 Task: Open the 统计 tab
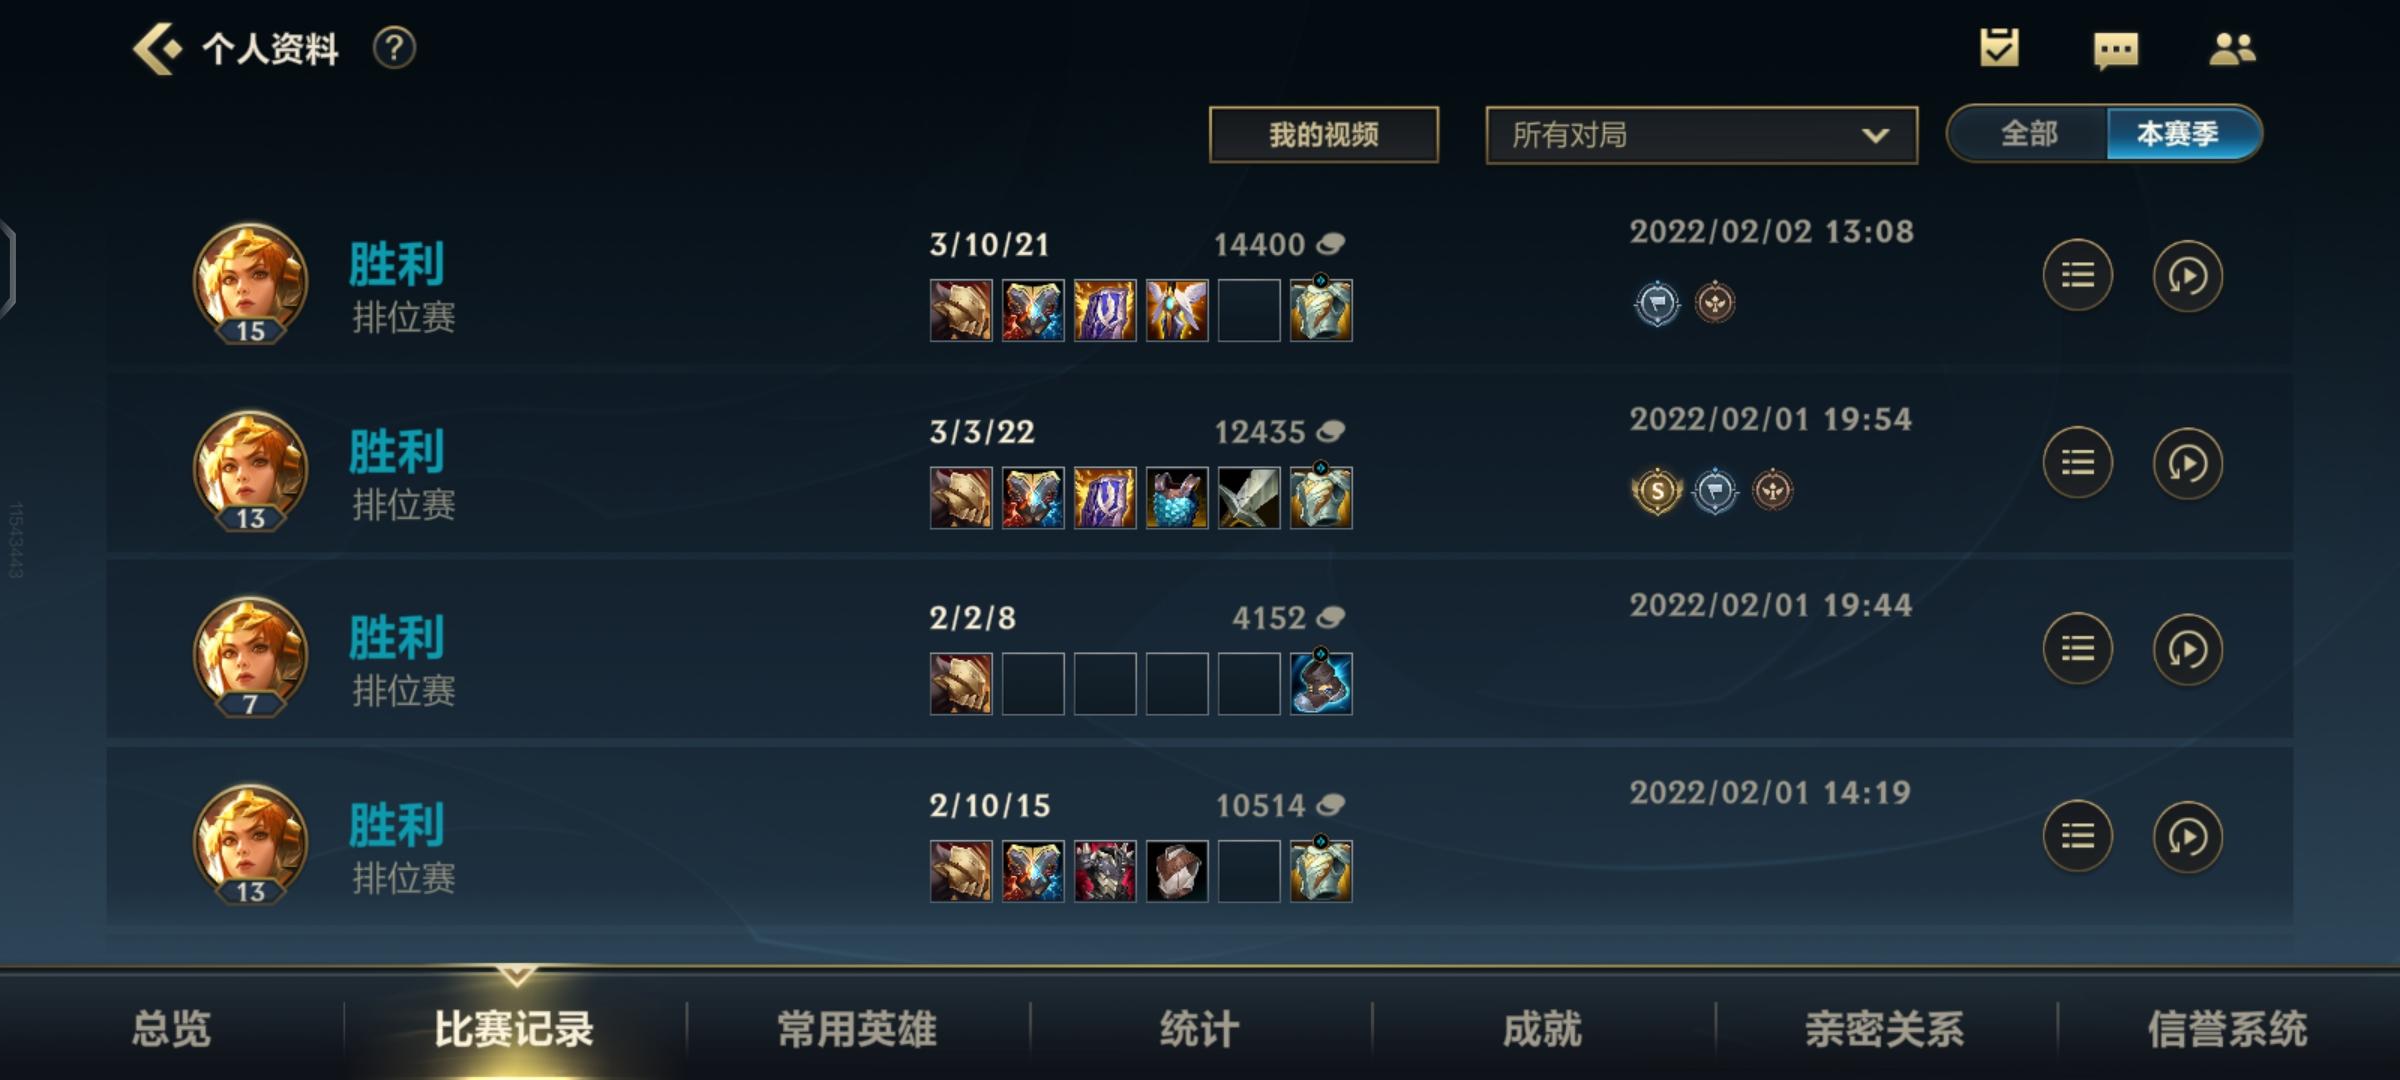1200,1029
